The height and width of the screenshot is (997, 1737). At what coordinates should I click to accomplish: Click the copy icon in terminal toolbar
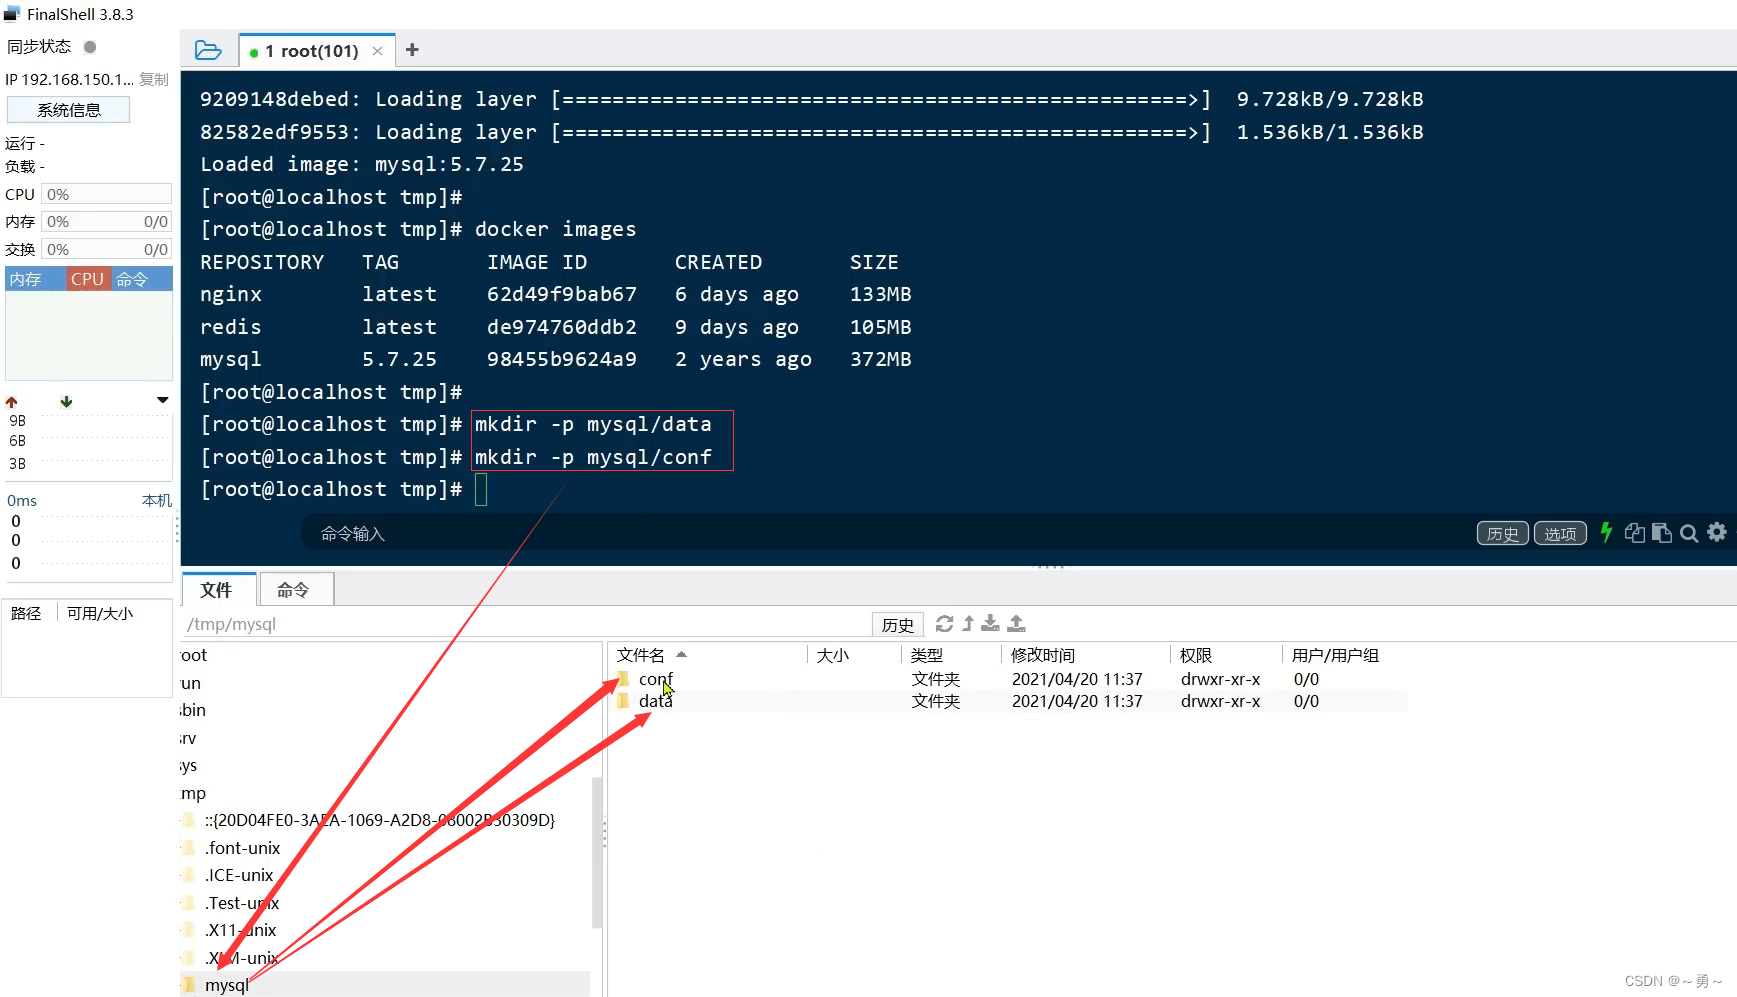(1635, 533)
